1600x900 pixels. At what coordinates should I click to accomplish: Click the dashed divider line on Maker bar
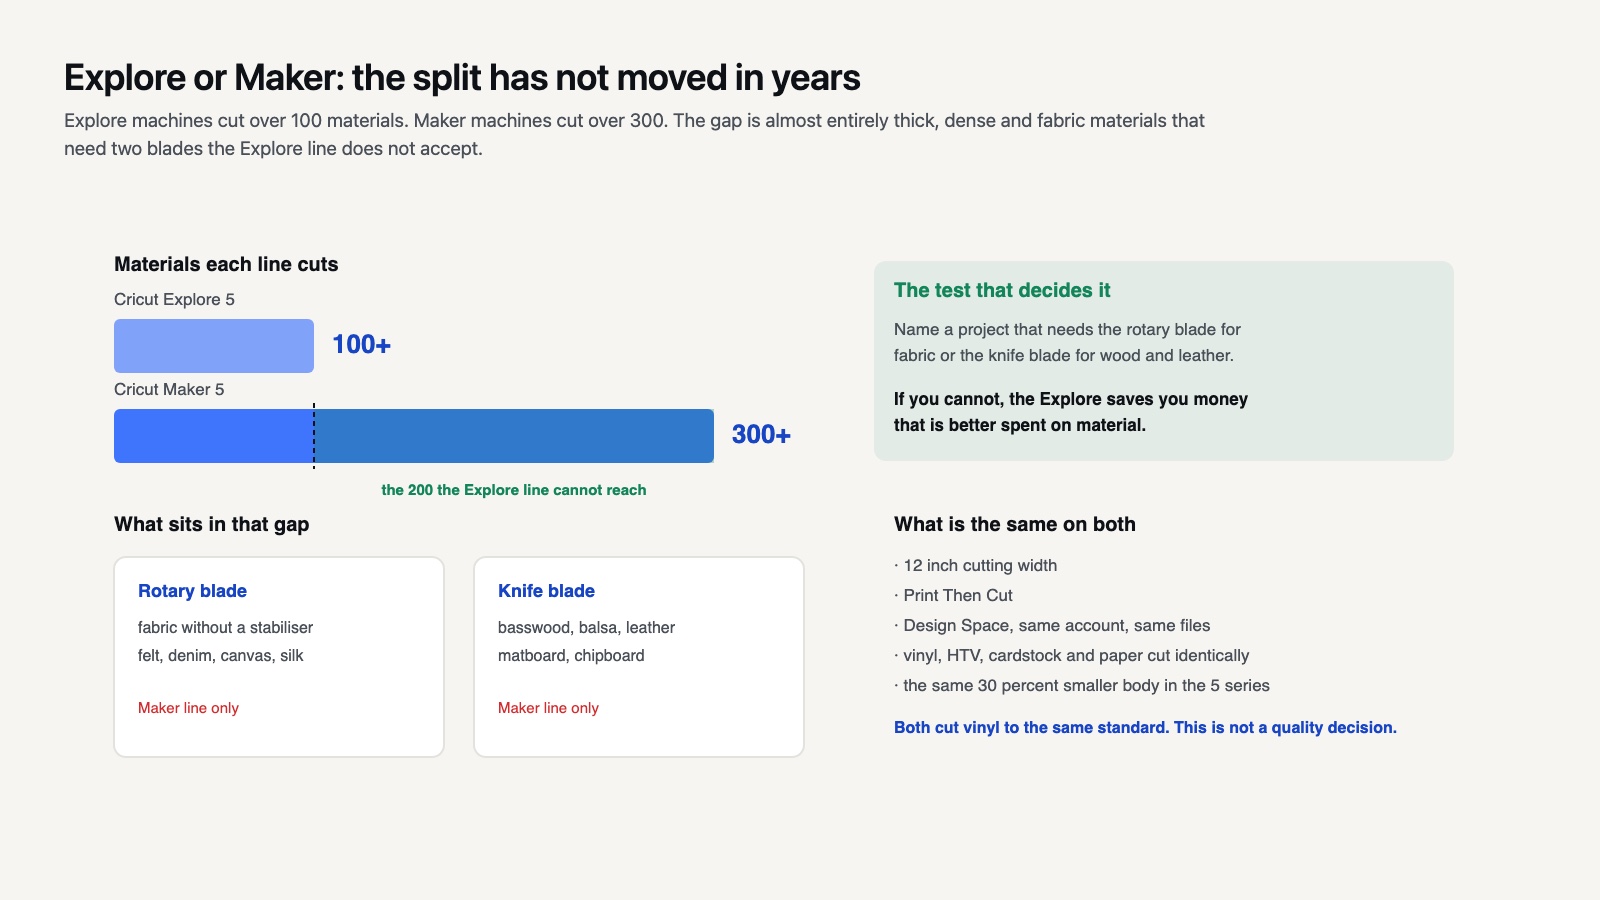(314, 436)
